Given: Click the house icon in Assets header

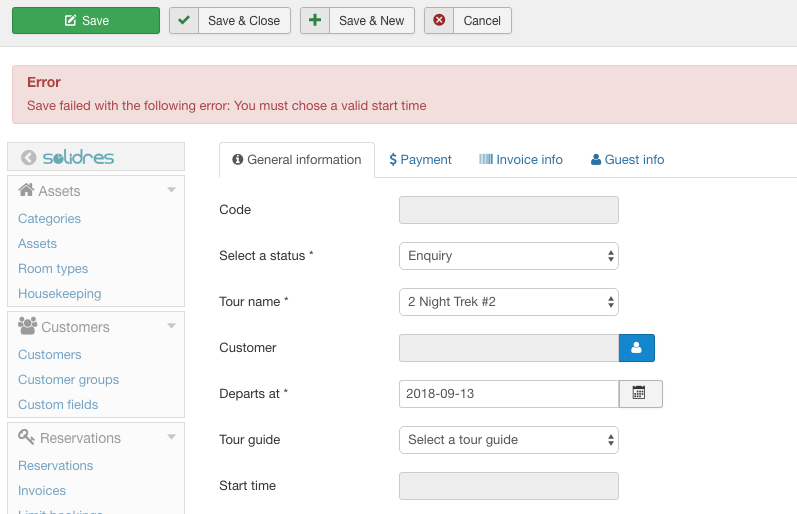Looking at the screenshot, I should click(26, 190).
